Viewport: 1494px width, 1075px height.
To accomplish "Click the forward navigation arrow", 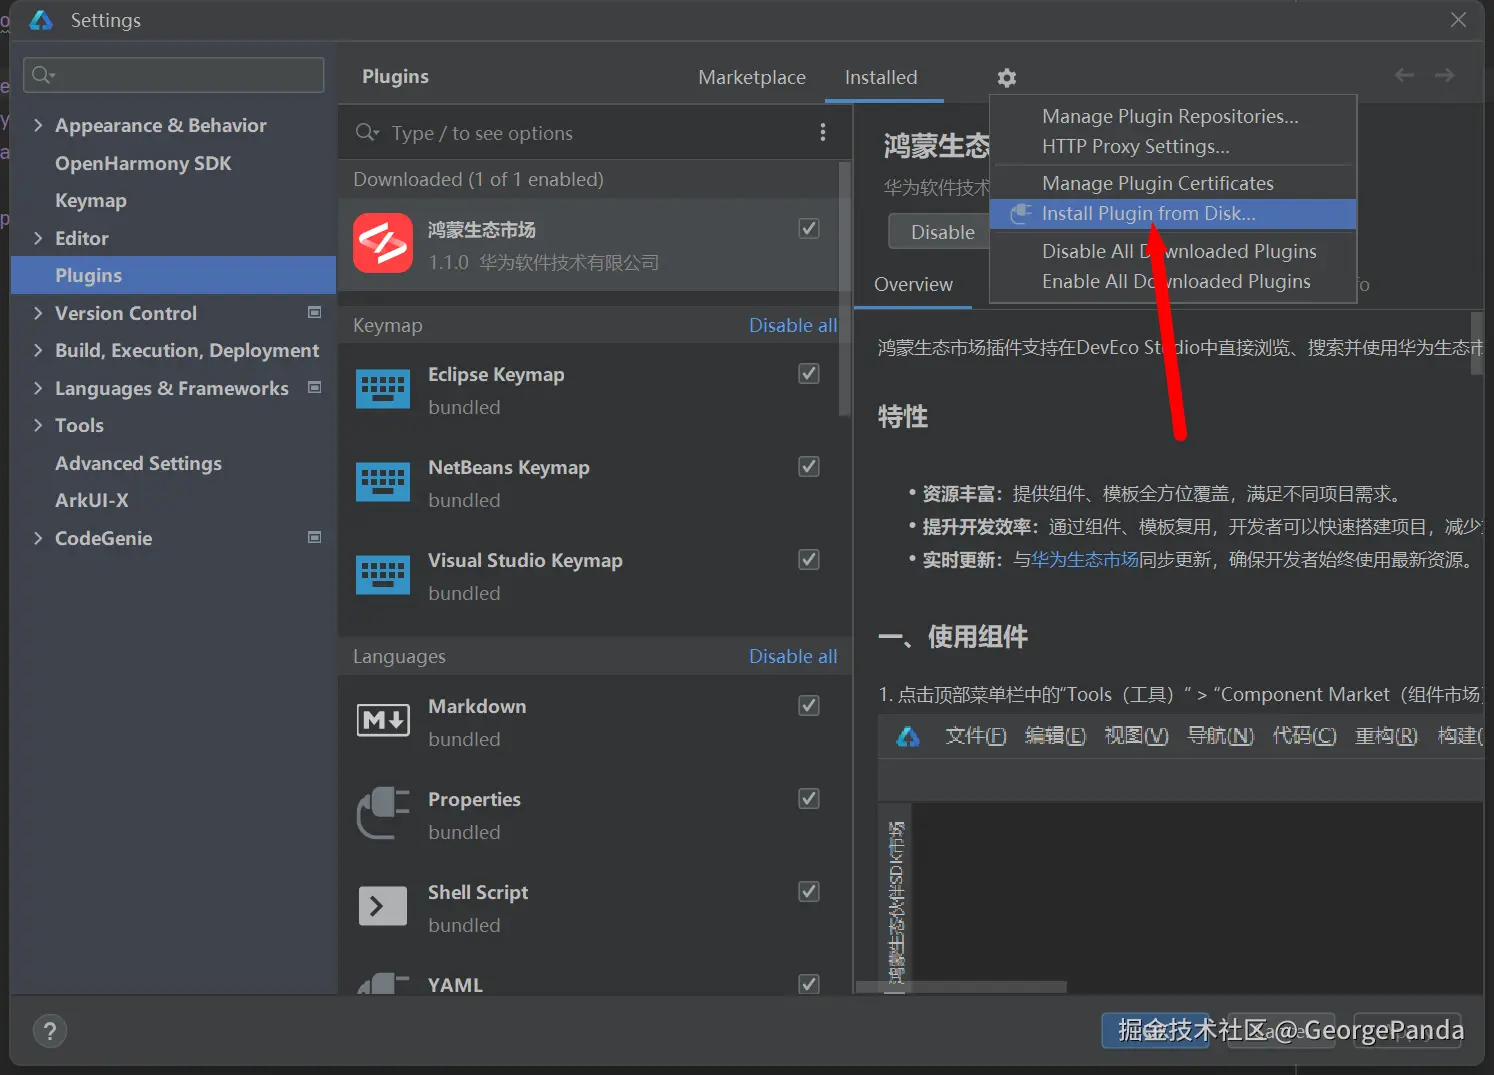I will (1444, 75).
